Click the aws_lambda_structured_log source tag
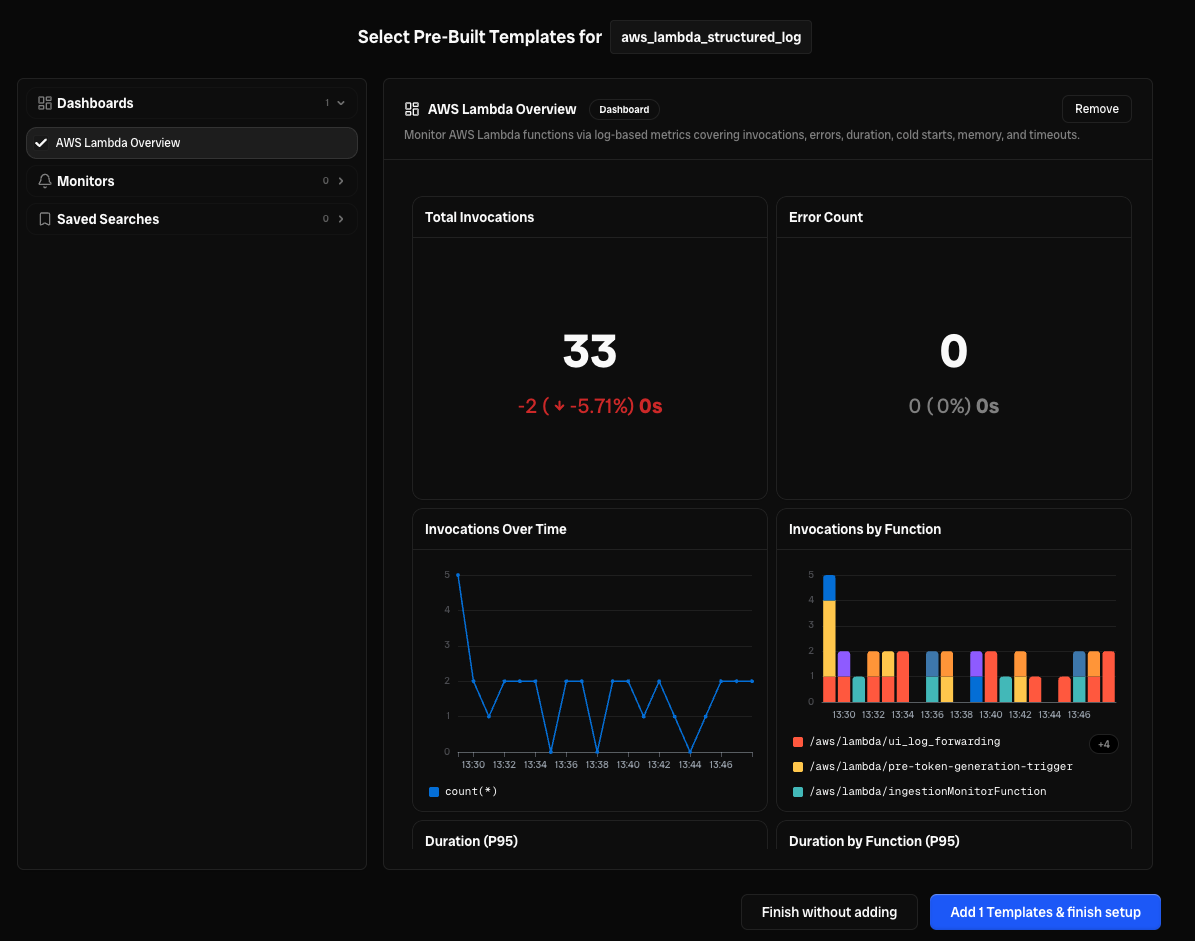 click(x=710, y=37)
